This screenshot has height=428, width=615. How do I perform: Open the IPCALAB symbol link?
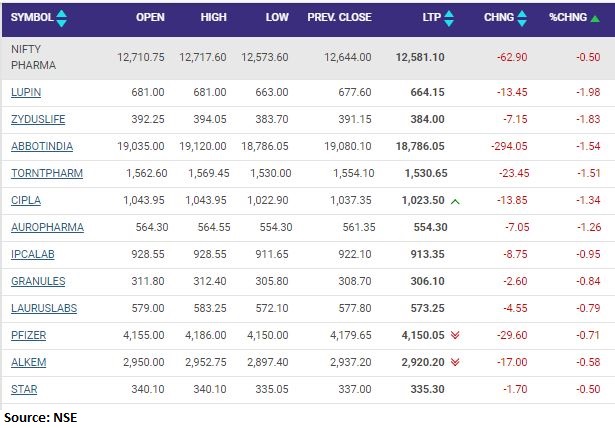[x=32, y=255]
